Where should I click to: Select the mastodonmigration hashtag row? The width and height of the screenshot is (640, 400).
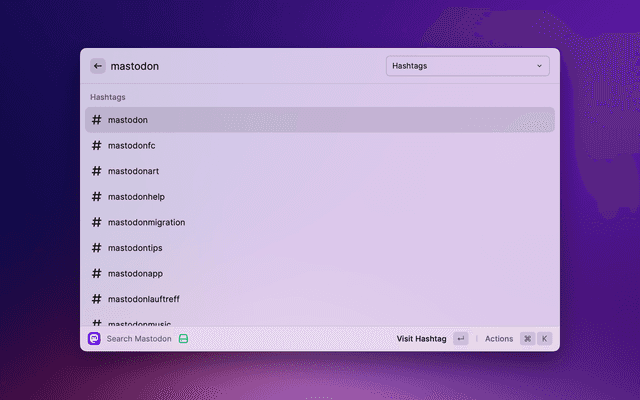(x=320, y=222)
